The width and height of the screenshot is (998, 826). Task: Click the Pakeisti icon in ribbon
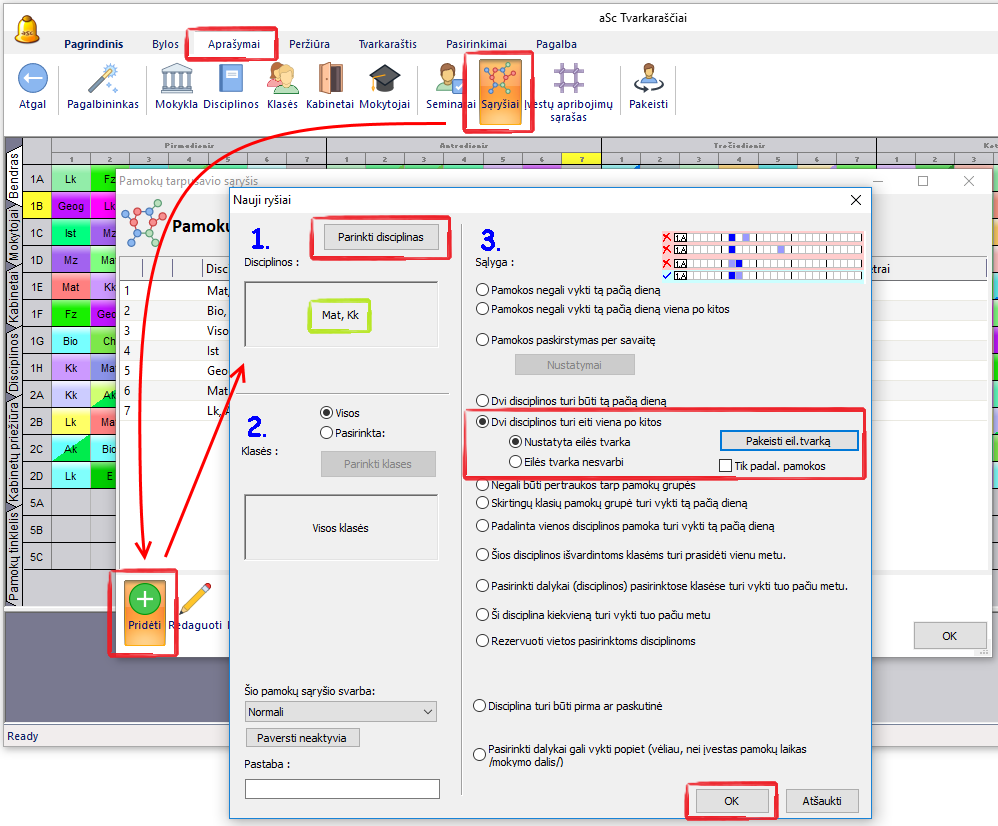coord(648,79)
